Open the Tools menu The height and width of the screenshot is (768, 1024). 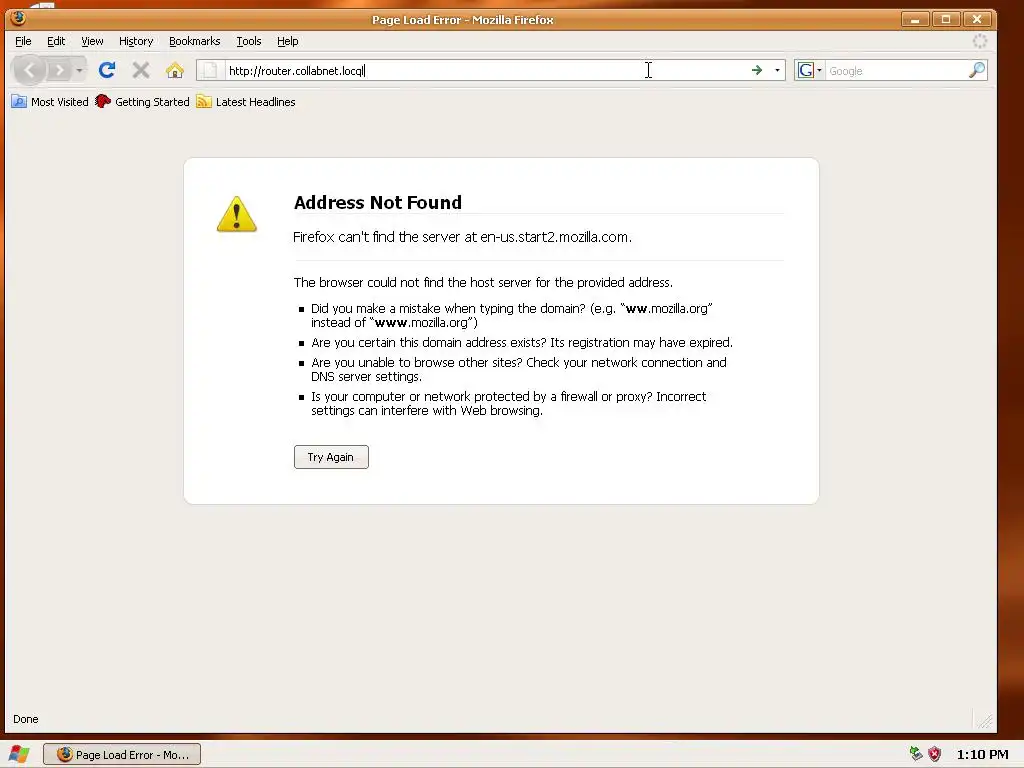[249, 41]
